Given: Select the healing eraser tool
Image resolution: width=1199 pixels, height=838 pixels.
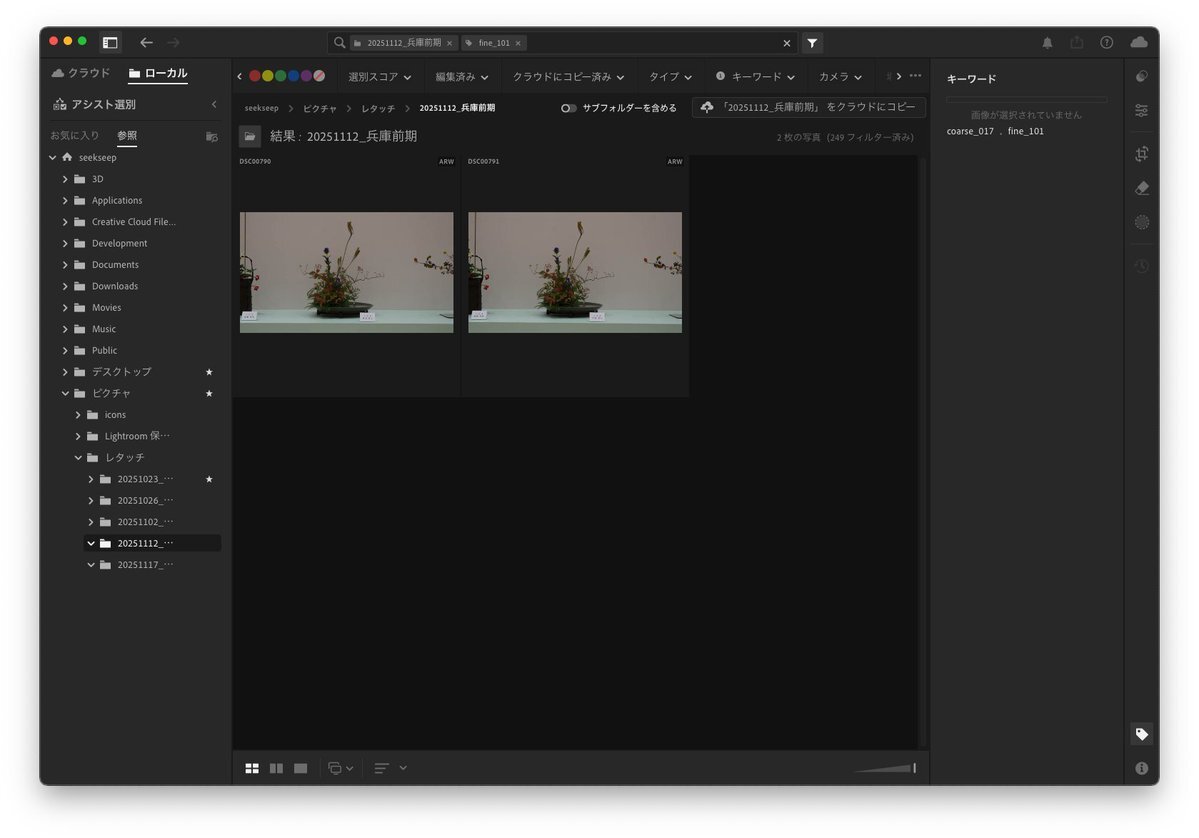Looking at the screenshot, I should click(1141, 188).
